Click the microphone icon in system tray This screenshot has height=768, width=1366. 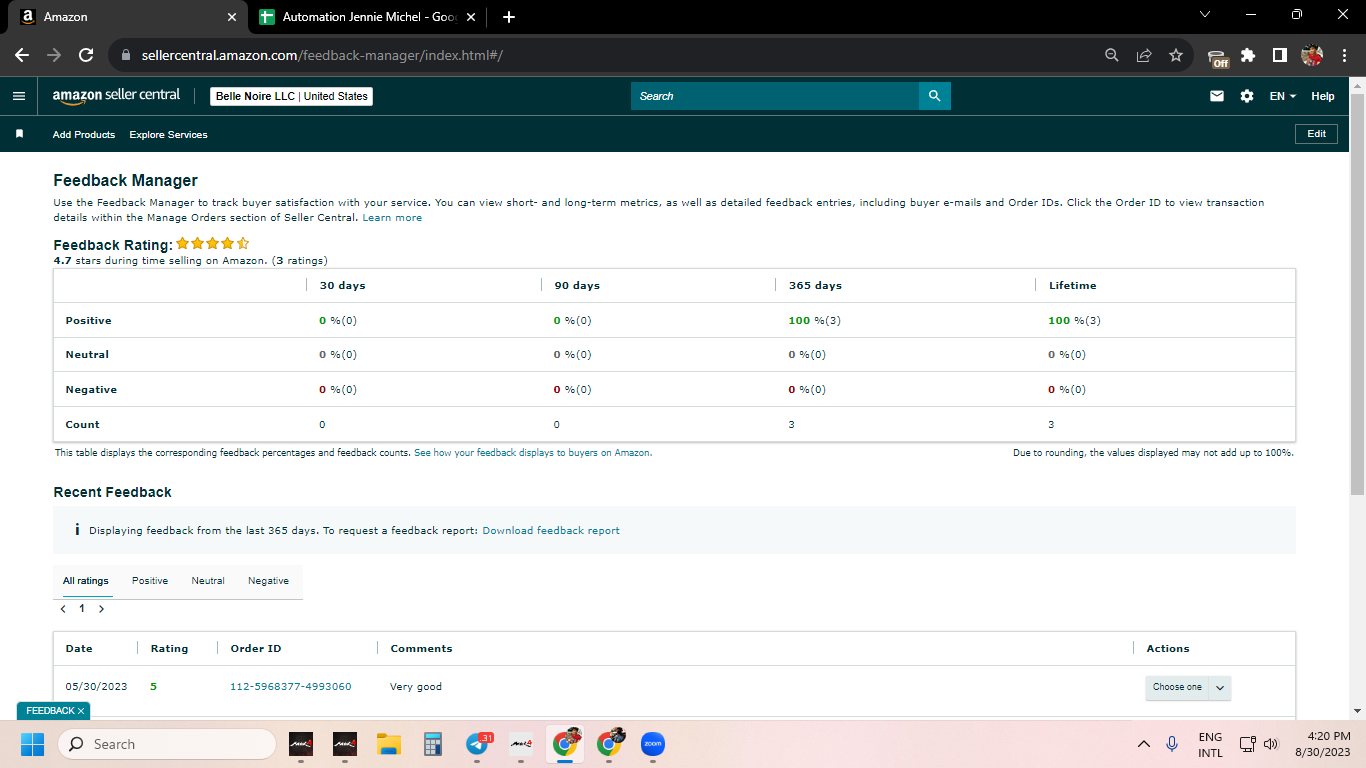[x=1171, y=744]
